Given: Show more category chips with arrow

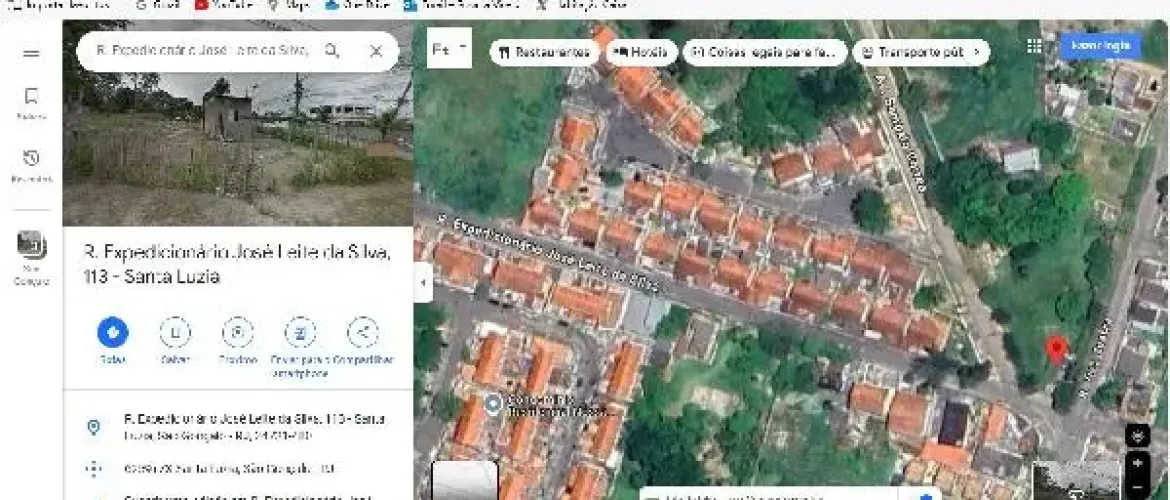Looking at the screenshot, I should click(977, 52).
